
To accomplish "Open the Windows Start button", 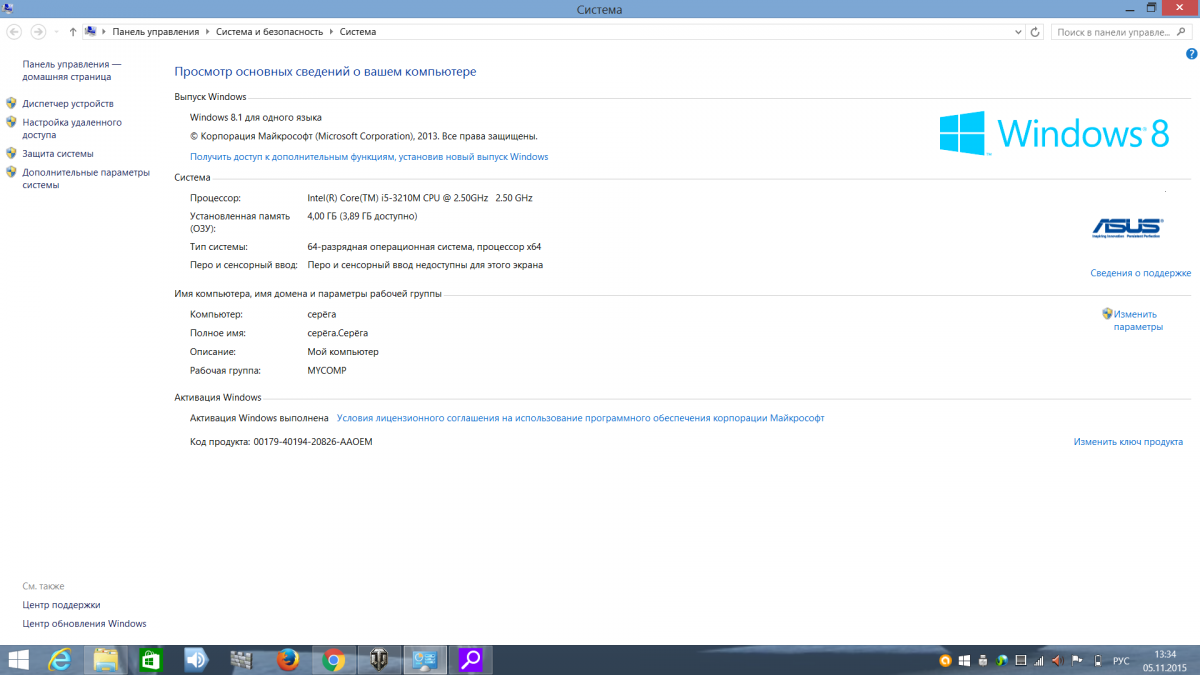I will (18, 660).
